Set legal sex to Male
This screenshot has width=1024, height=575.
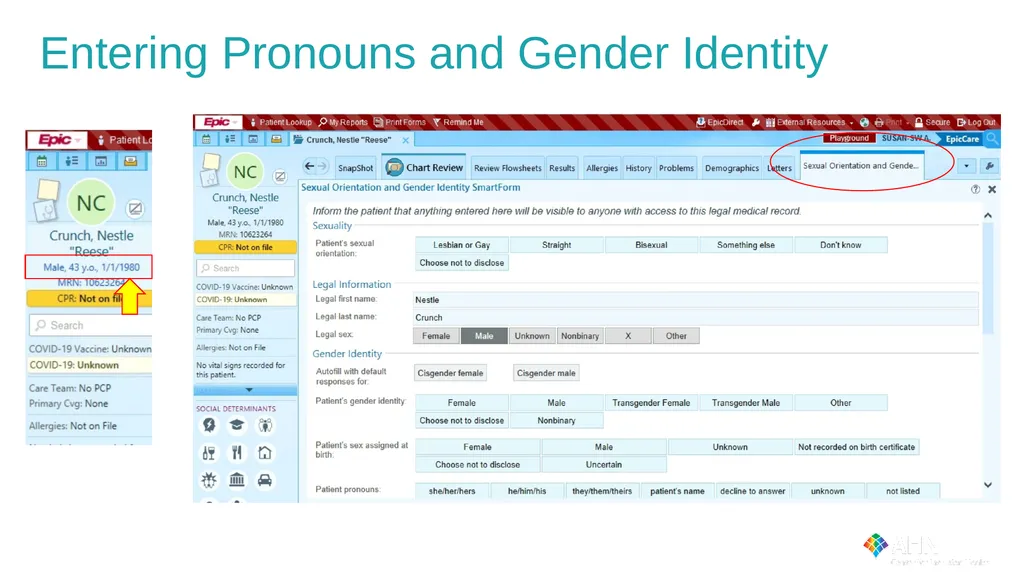(484, 336)
